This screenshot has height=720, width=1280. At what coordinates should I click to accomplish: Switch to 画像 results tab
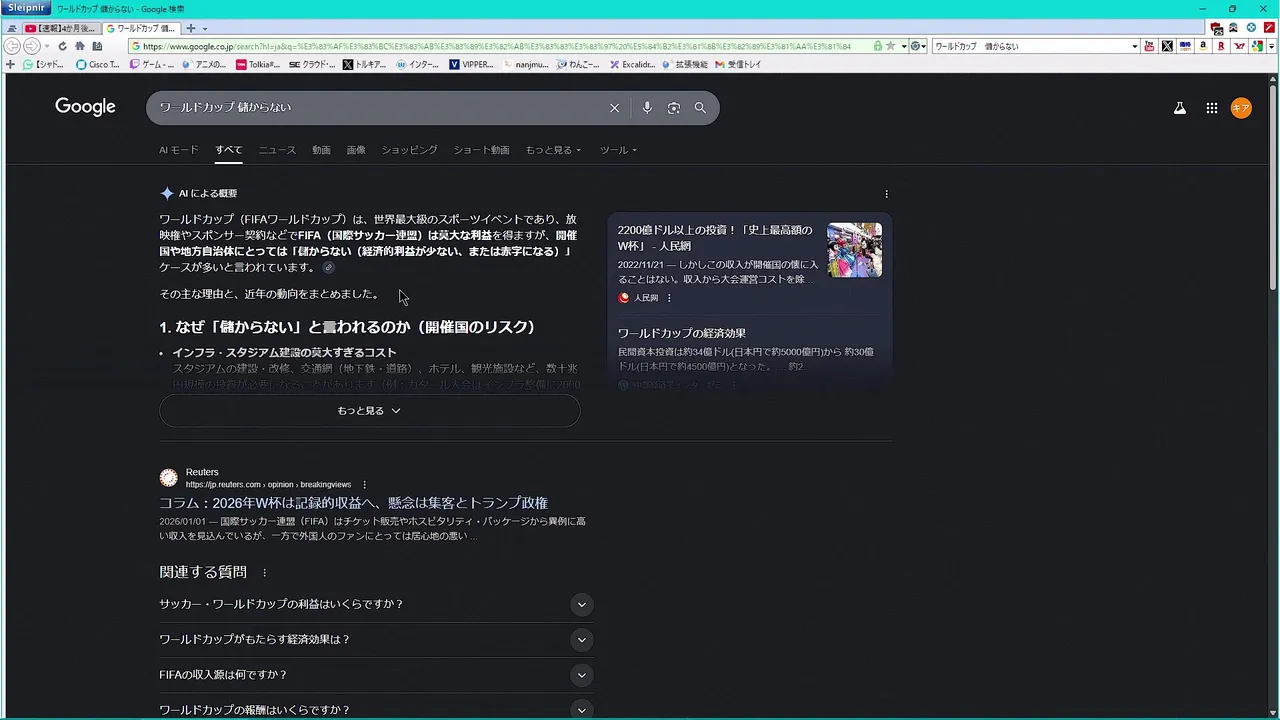pos(356,150)
